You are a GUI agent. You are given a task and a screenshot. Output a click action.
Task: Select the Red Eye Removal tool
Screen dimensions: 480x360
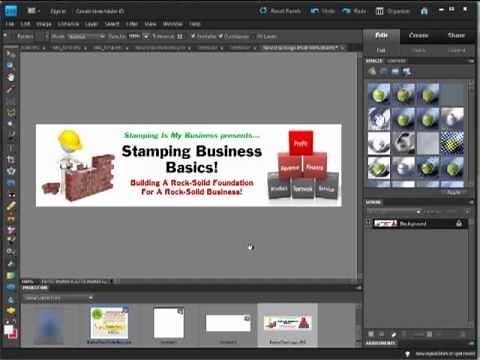(x=11, y=194)
